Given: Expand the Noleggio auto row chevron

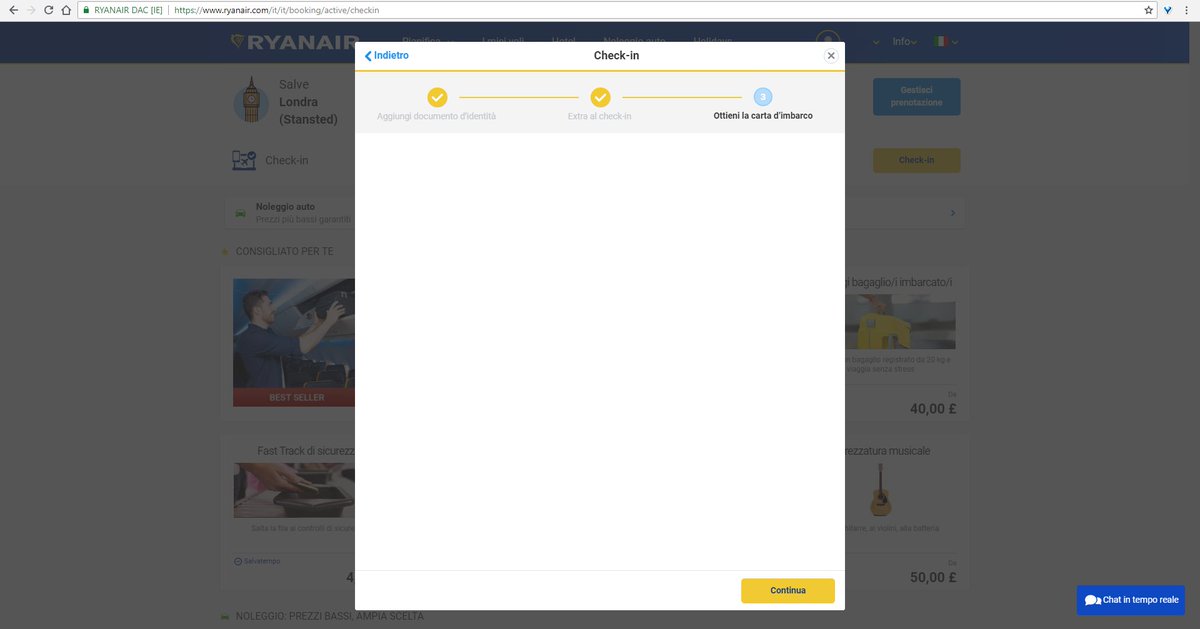Looking at the screenshot, I should coord(952,213).
